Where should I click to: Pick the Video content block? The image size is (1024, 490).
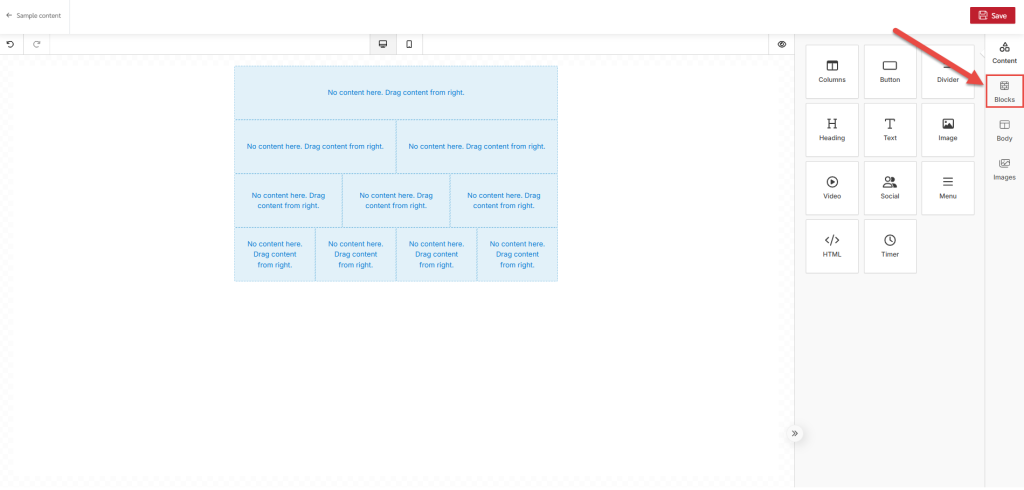click(831, 187)
